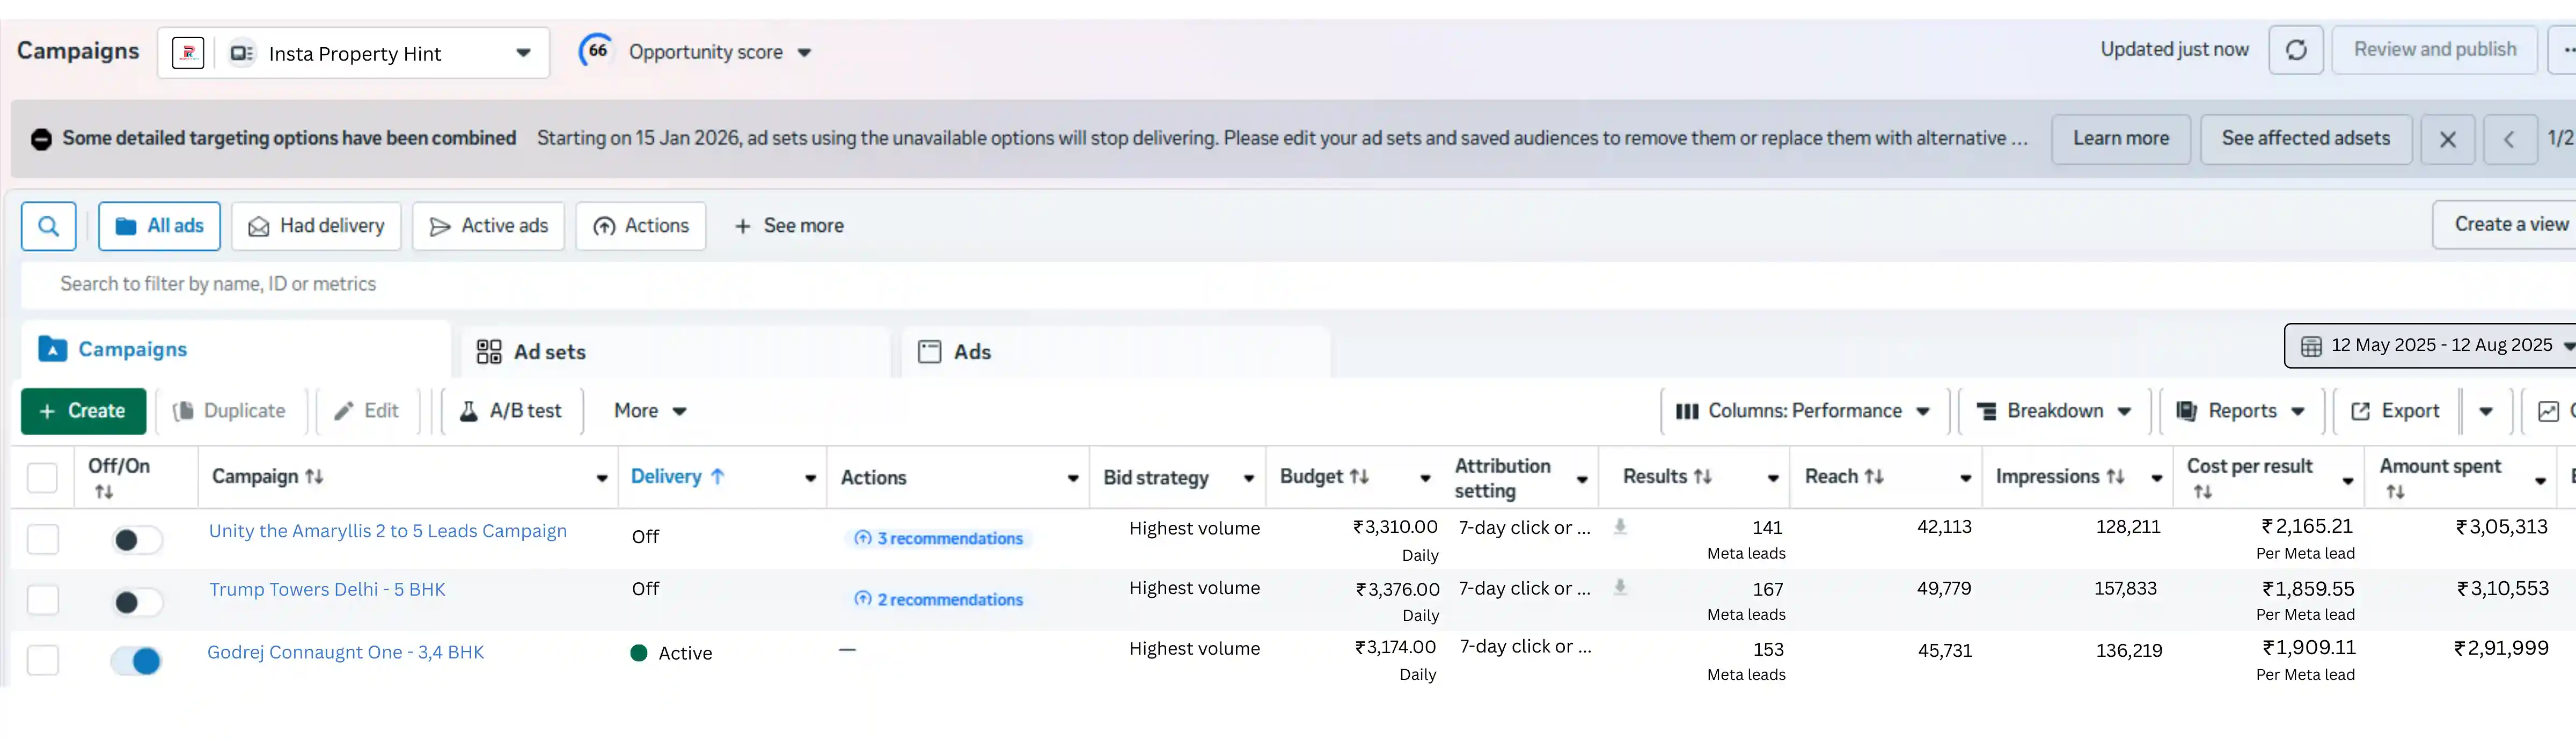Screen dimensions: 2576x740
Task: Check the Trump Towers Delhi row checkbox
Action: click(x=43, y=600)
